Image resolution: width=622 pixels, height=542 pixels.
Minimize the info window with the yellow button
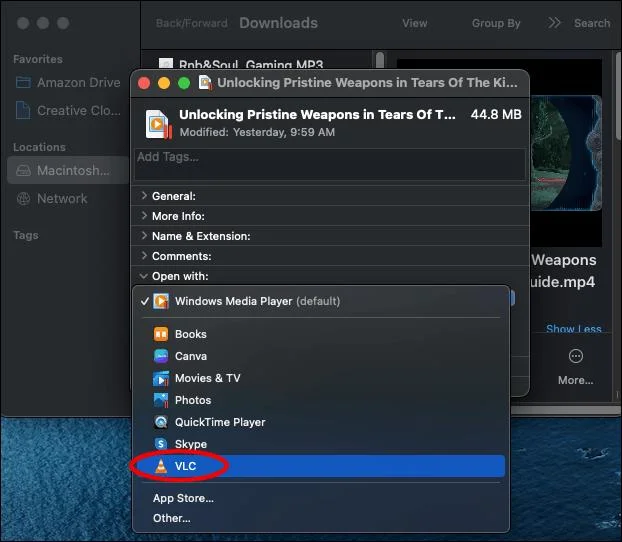(164, 83)
